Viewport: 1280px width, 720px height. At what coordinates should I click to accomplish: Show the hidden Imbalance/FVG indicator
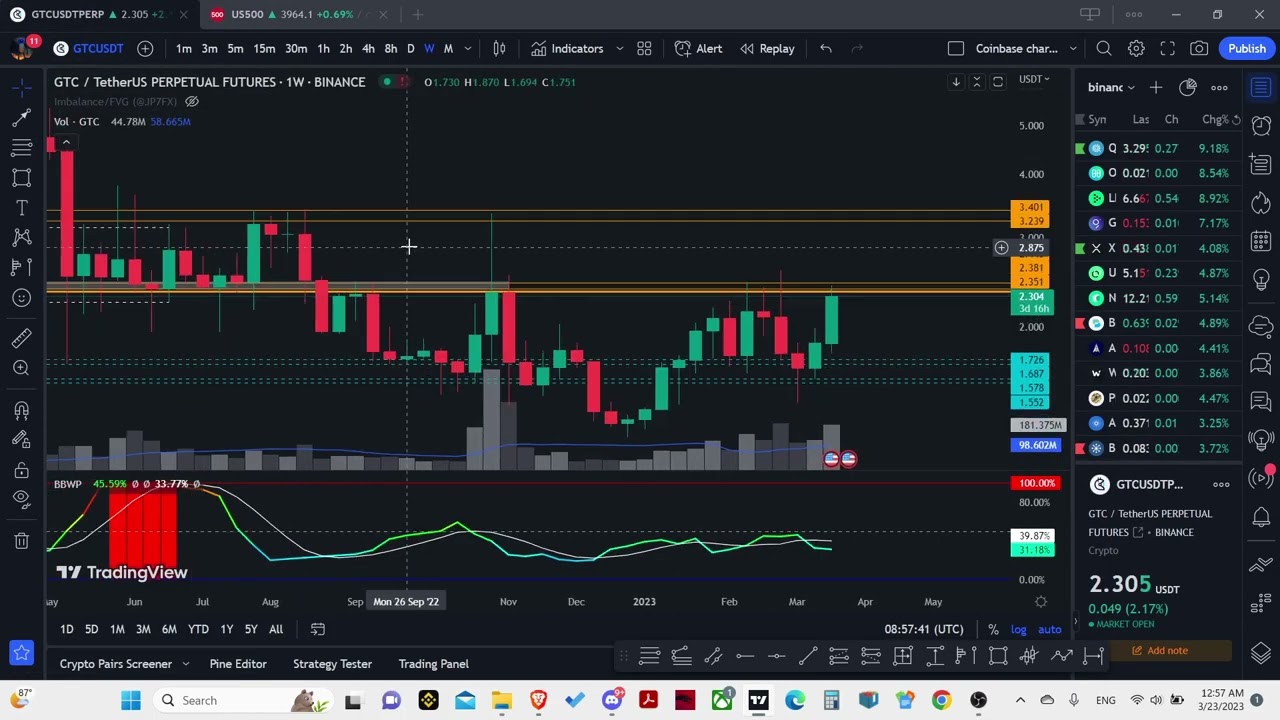[x=193, y=101]
